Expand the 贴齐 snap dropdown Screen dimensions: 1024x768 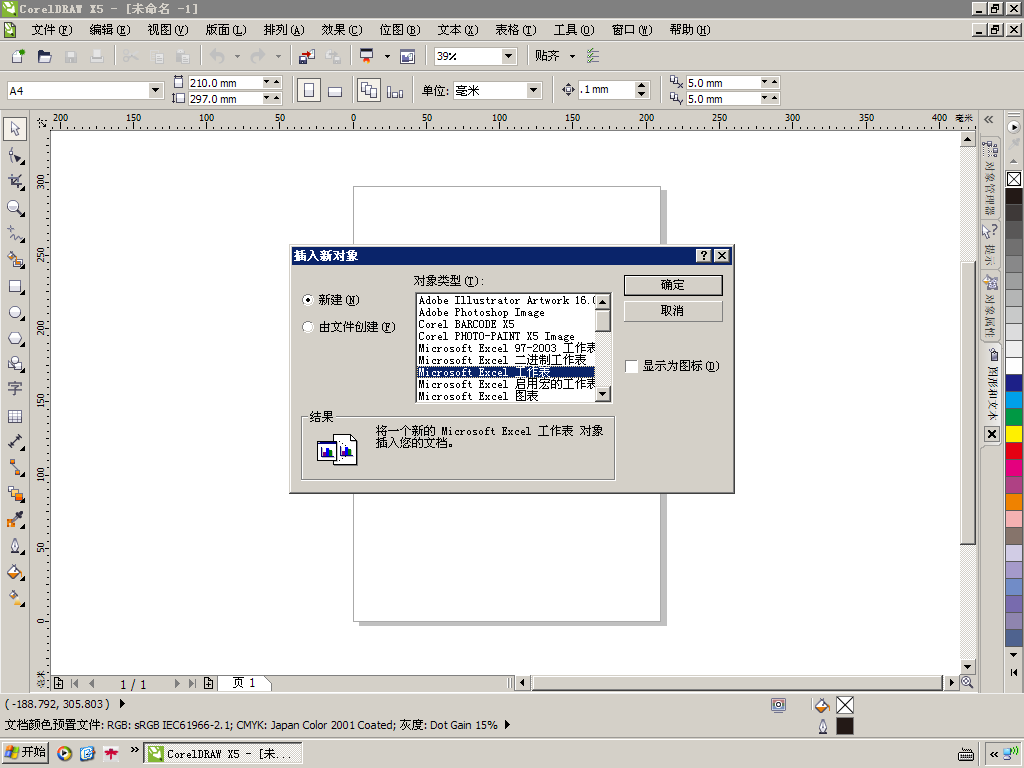573,56
